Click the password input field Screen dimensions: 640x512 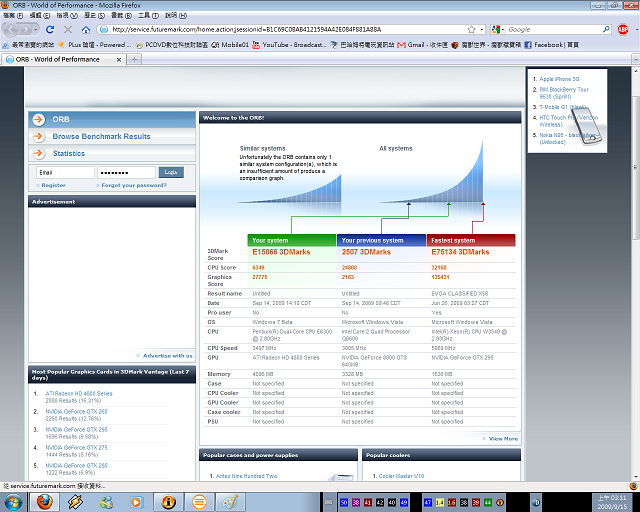(x=127, y=172)
